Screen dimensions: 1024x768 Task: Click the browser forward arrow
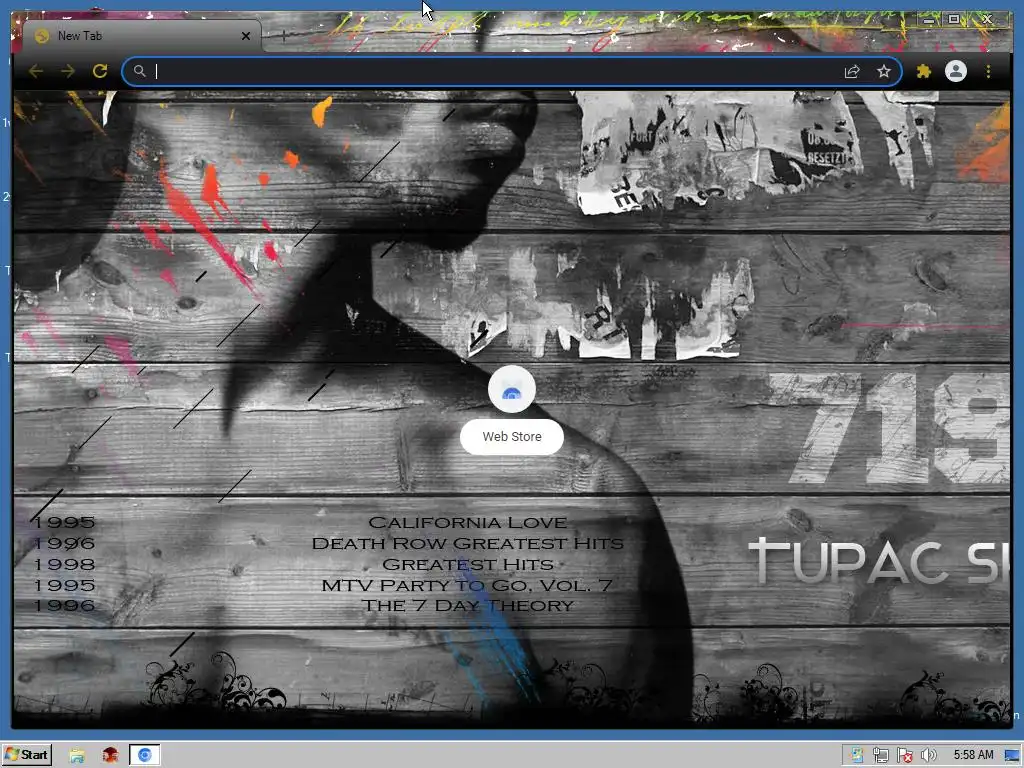(x=68, y=71)
